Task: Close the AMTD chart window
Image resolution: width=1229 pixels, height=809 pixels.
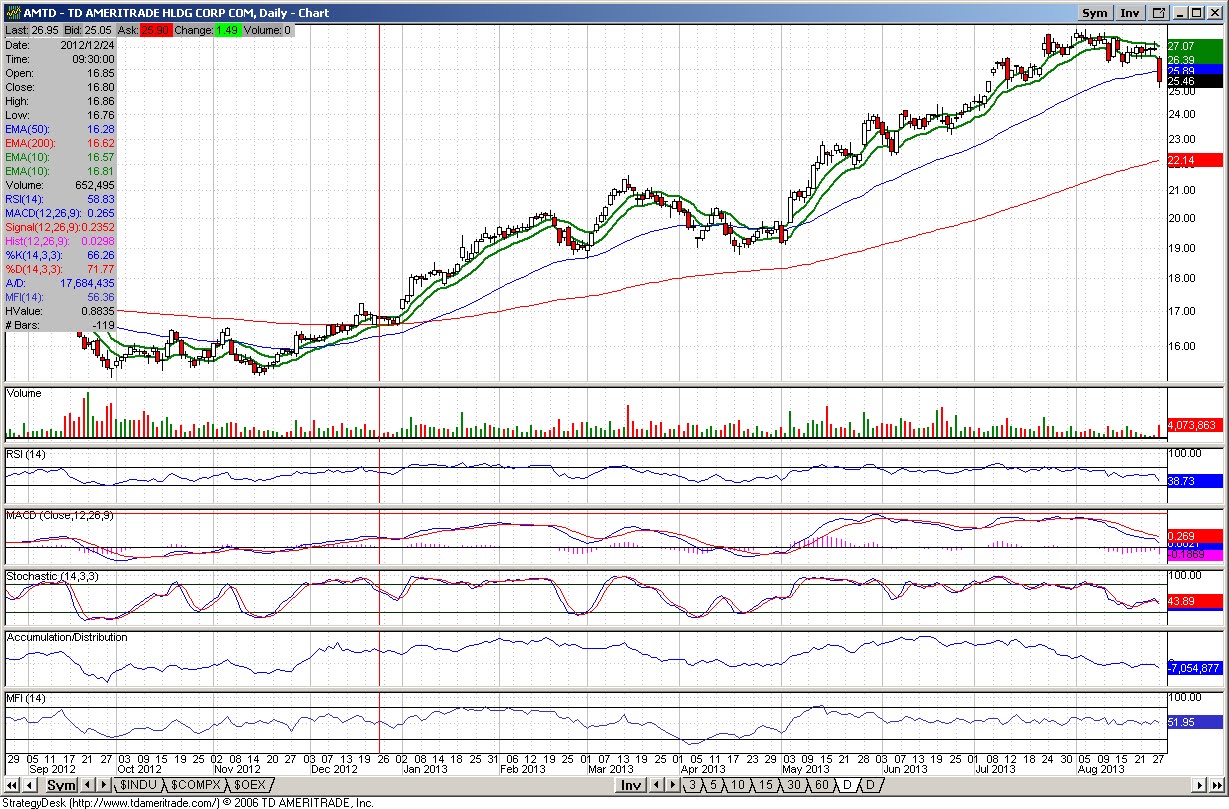Action: point(1214,13)
